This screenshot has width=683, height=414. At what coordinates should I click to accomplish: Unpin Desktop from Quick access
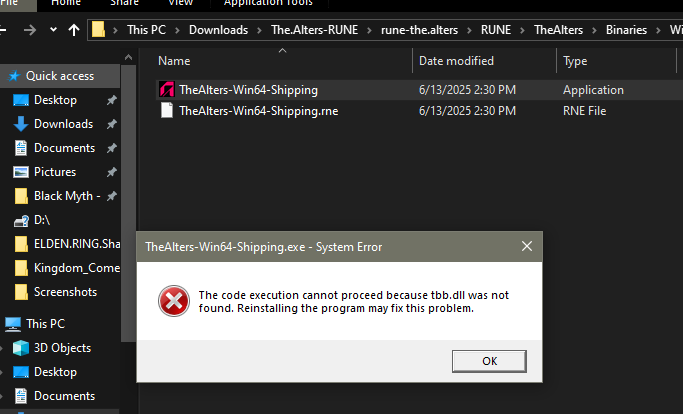(112, 100)
